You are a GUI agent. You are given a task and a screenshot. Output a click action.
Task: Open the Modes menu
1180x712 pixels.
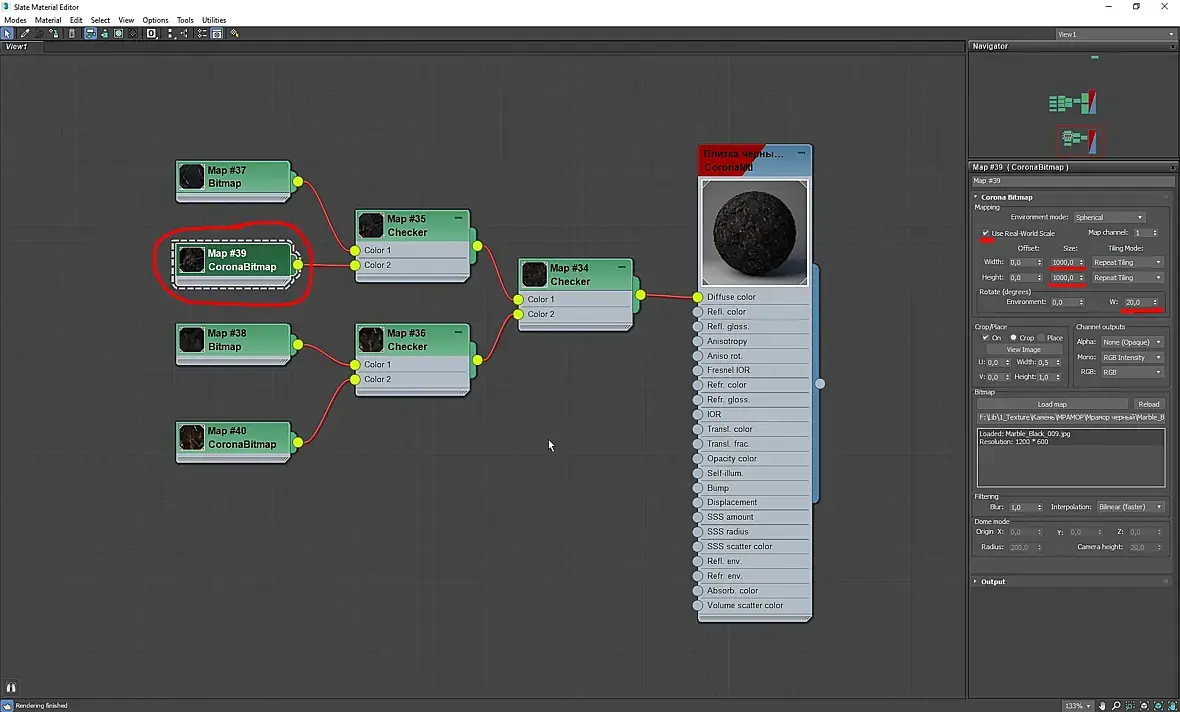[15, 20]
